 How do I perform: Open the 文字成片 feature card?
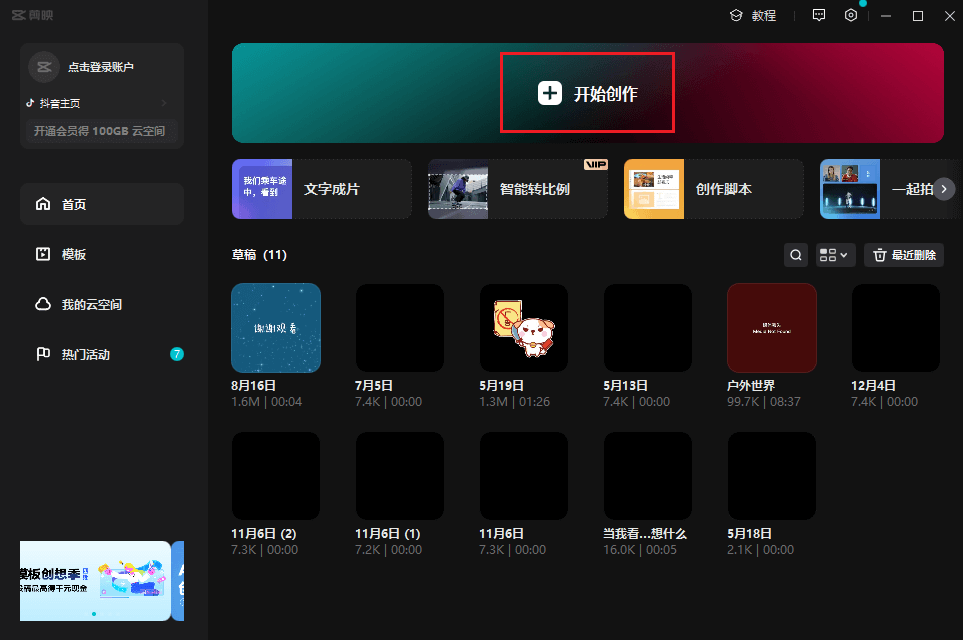click(x=321, y=189)
